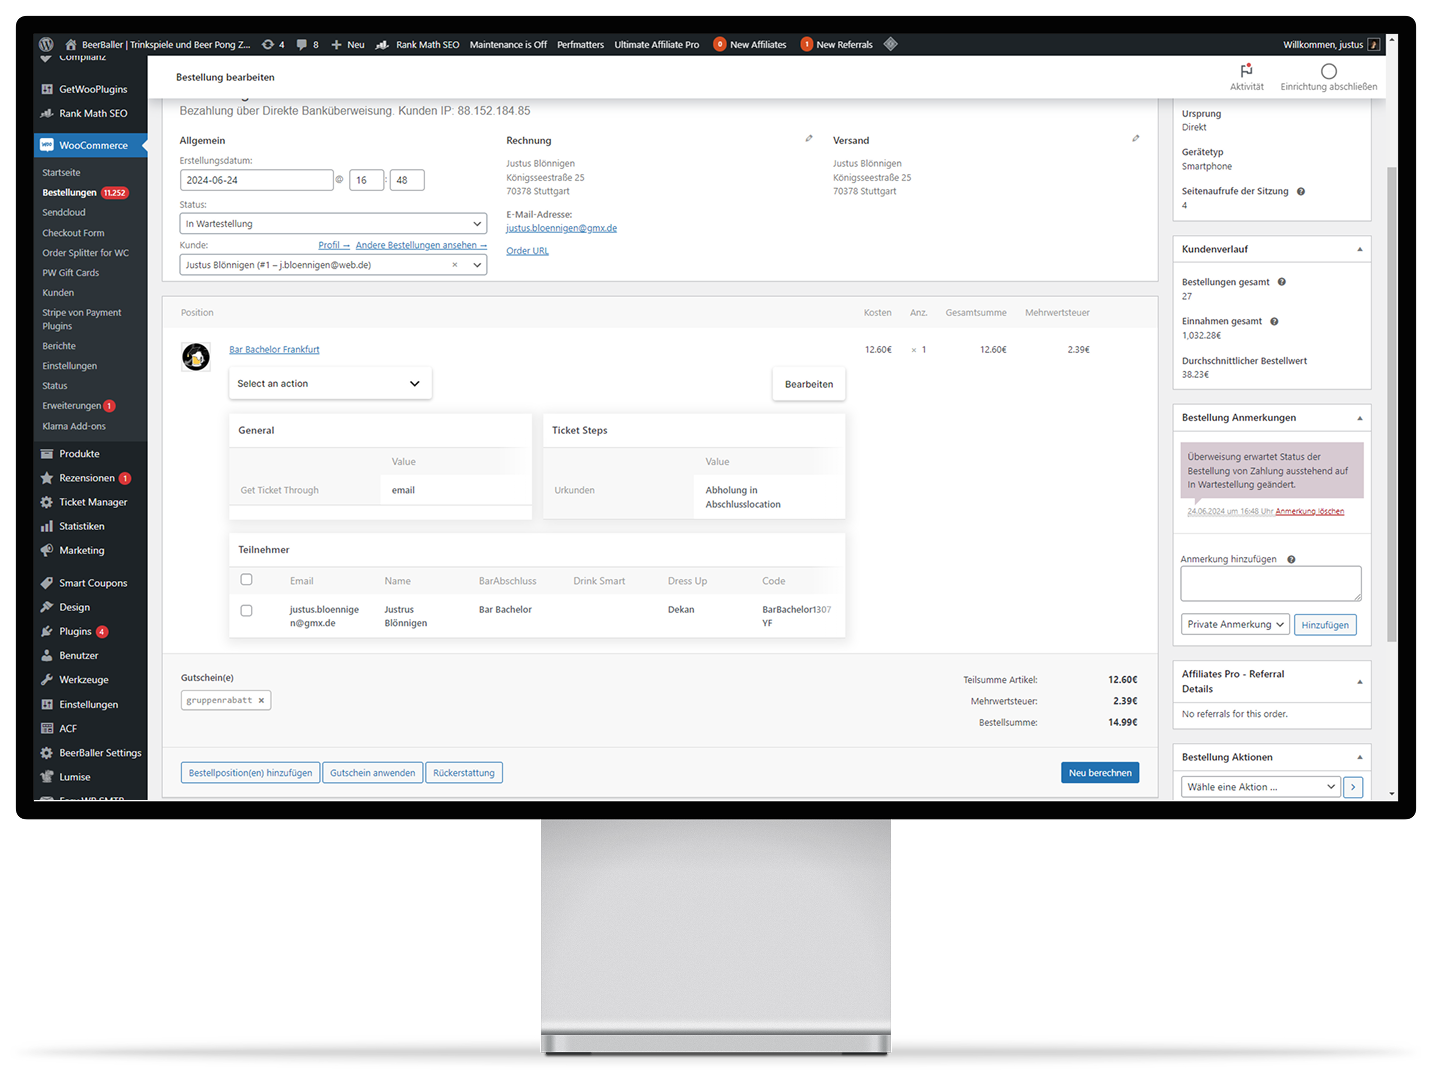Open Rank Math SEO in admin bar
This screenshot has width=1432, height=1081.
pyautogui.click(x=418, y=44)
